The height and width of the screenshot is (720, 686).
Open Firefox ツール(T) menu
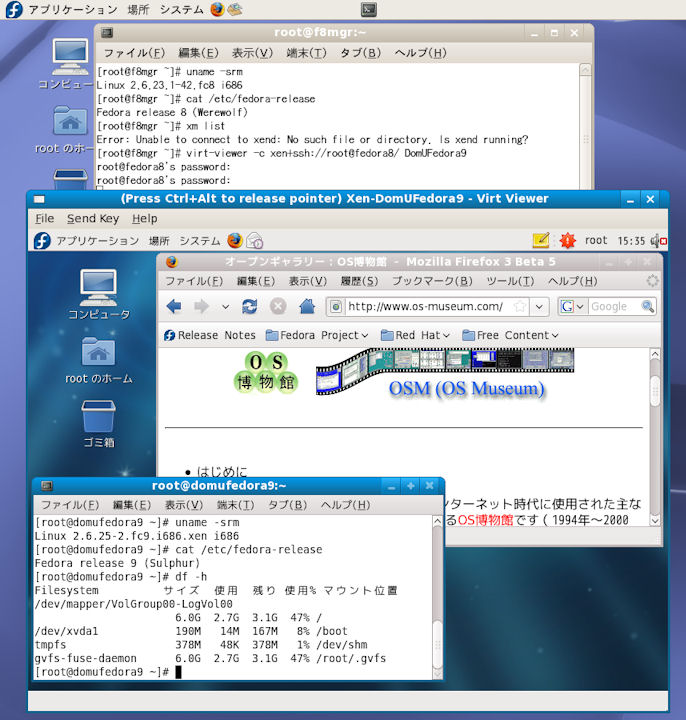510,281
